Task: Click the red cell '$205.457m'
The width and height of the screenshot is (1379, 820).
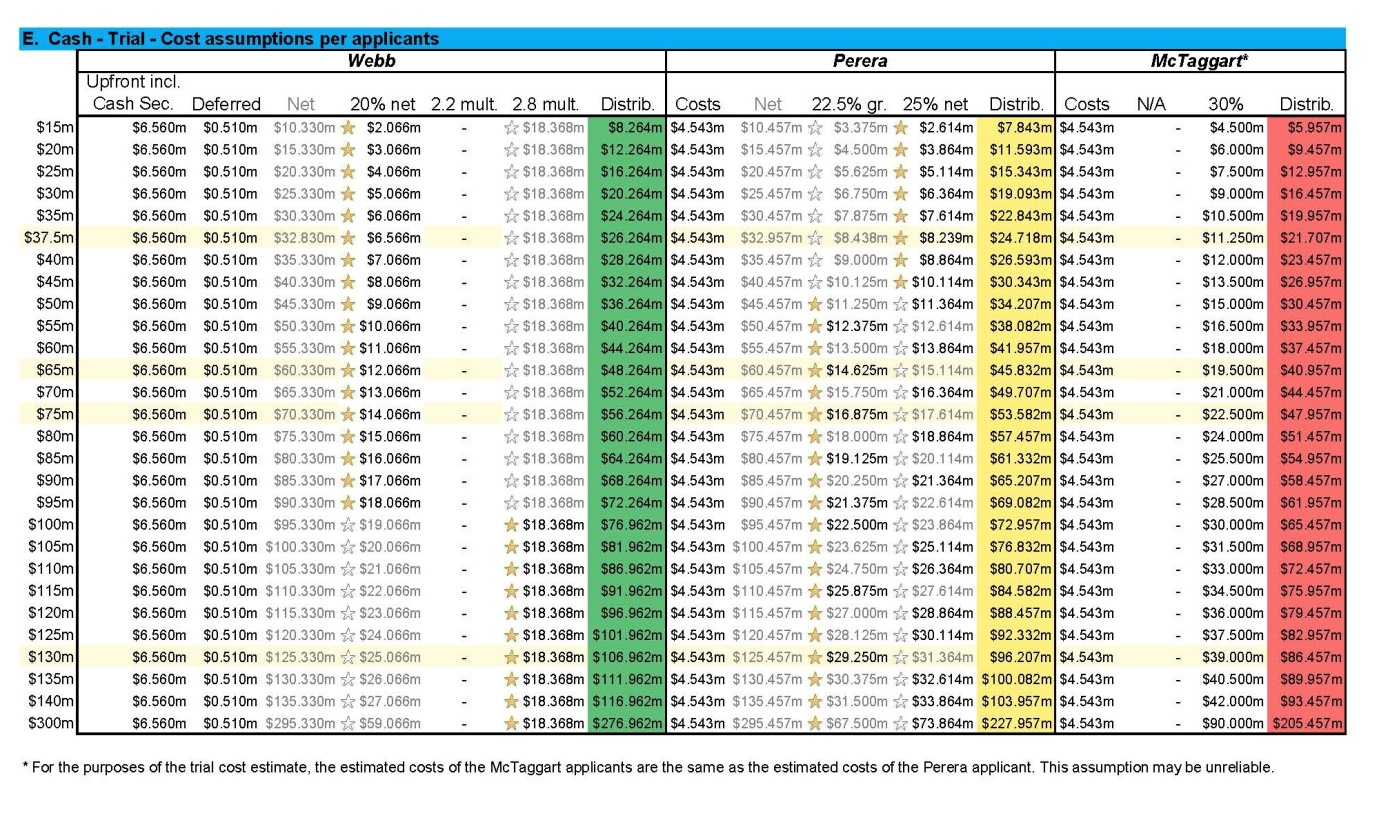Action: (1306, 724)
